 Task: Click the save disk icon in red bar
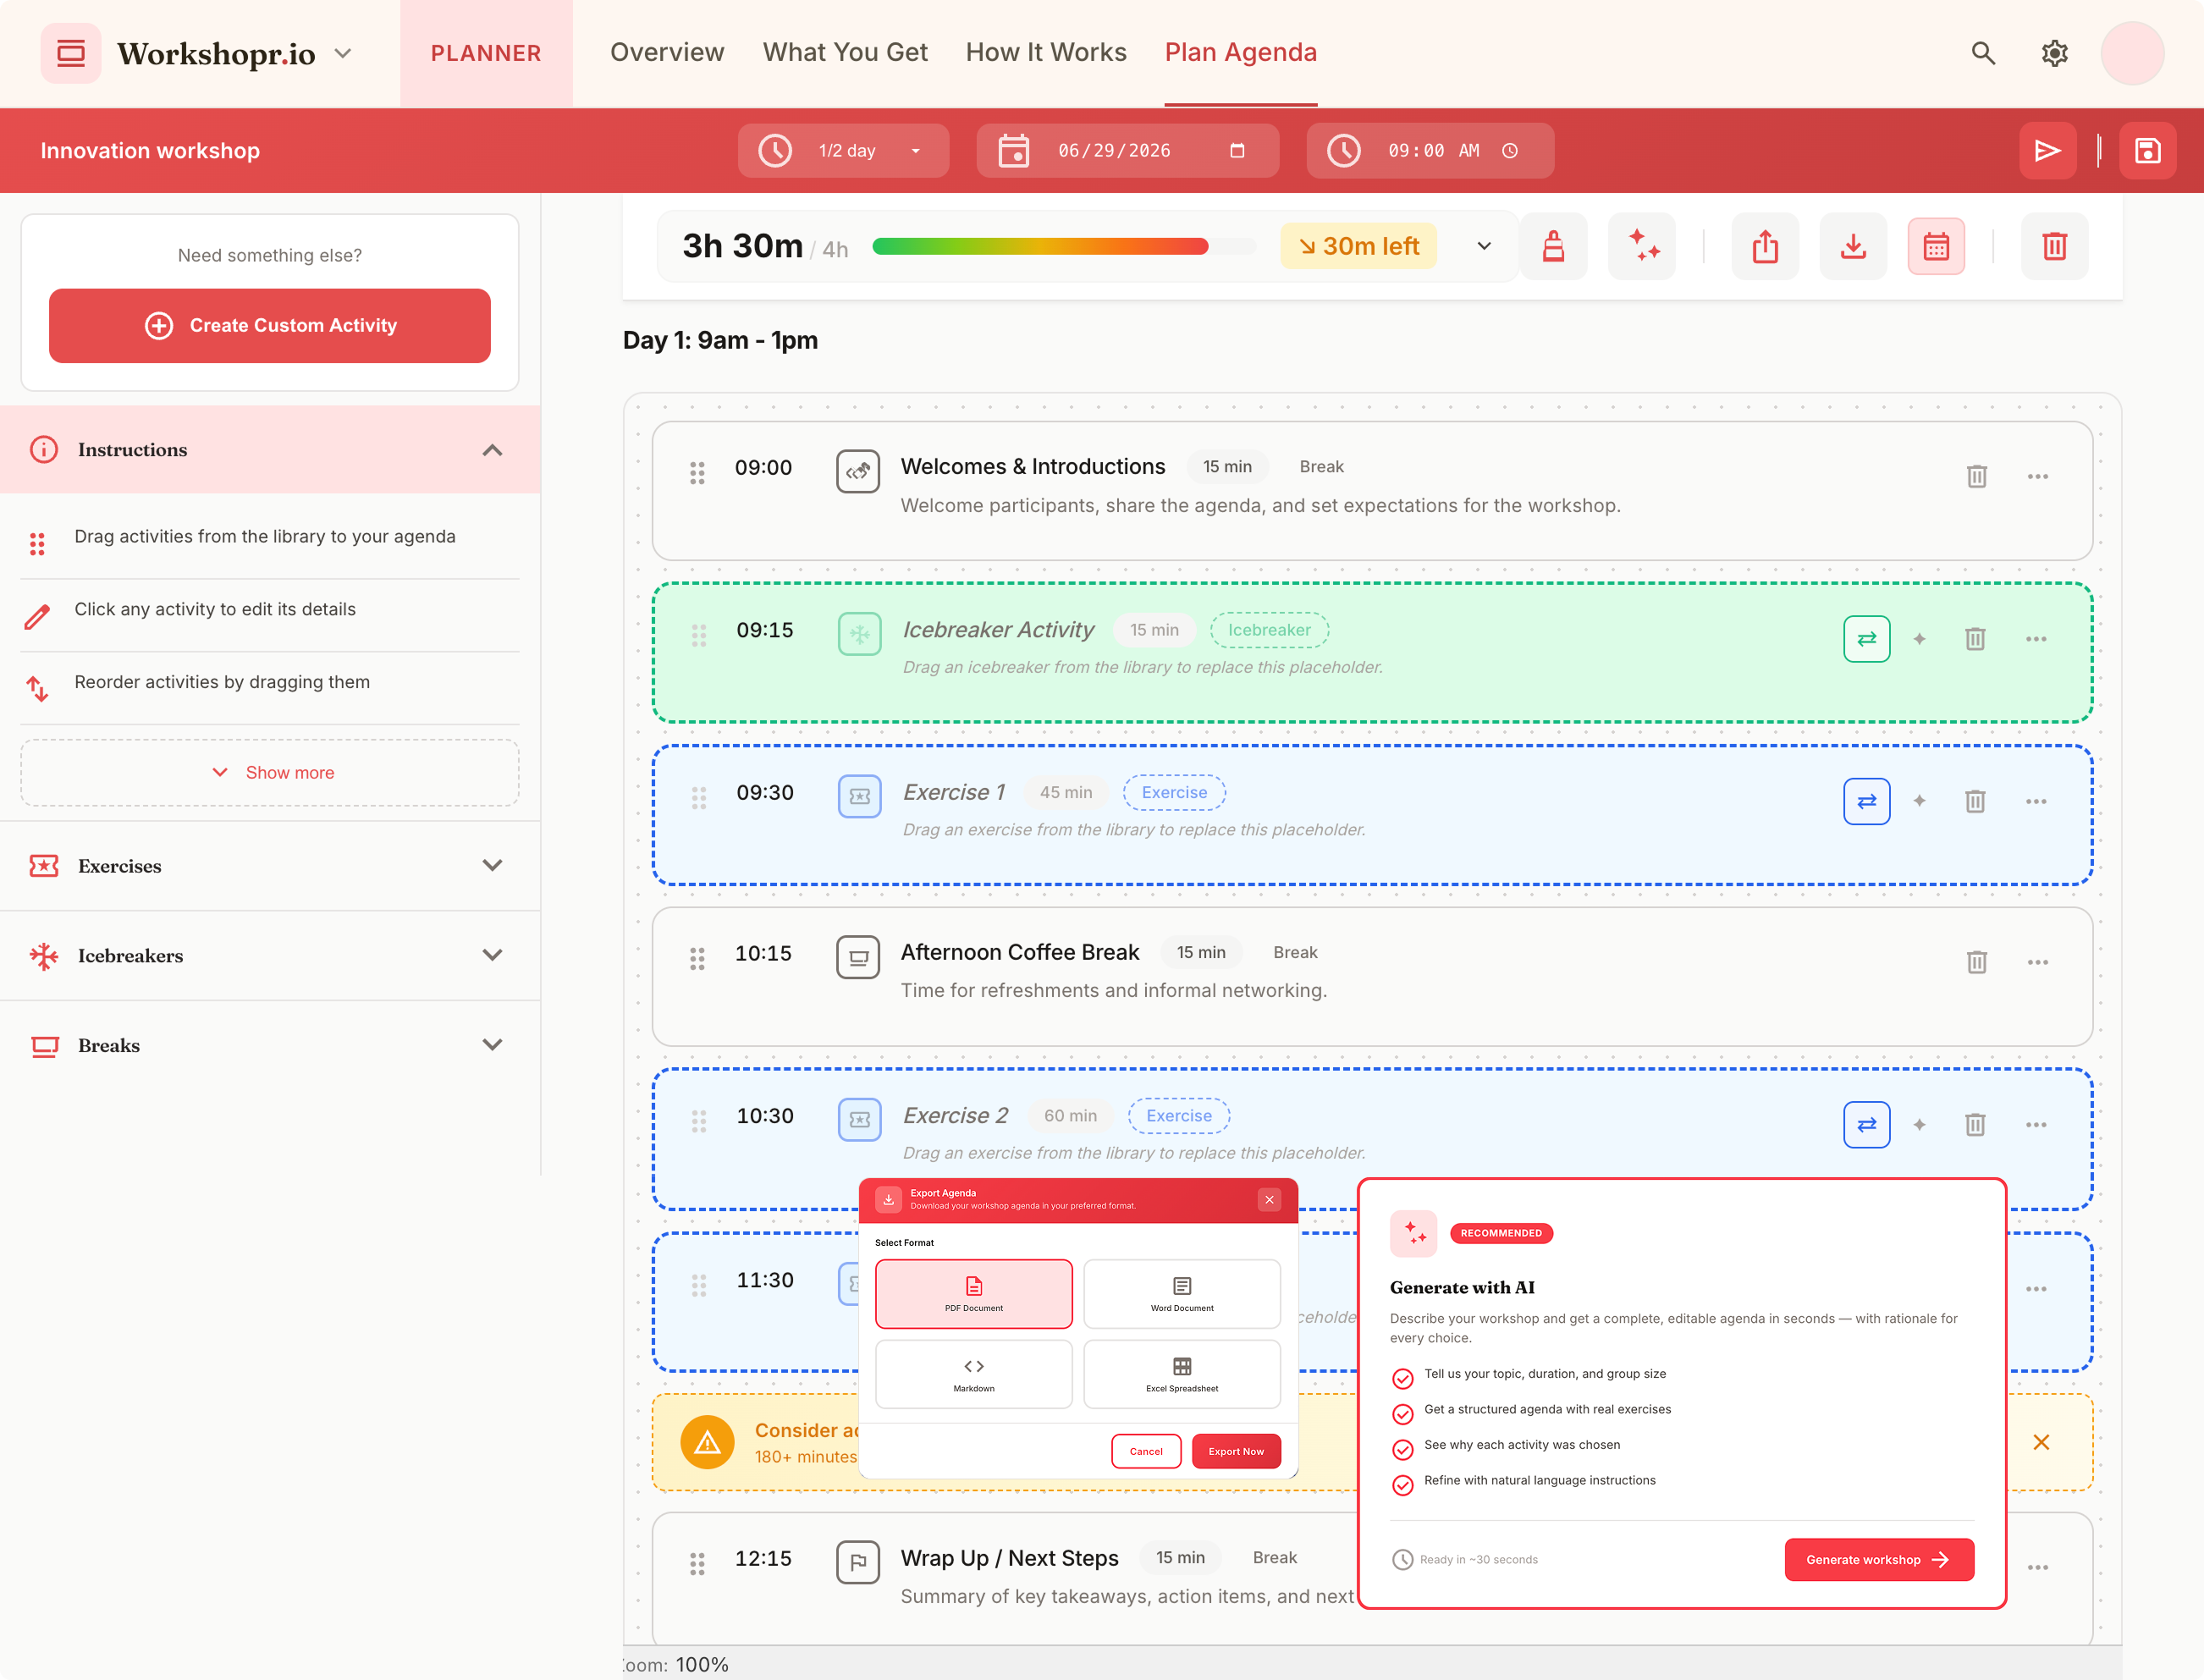2147,151
